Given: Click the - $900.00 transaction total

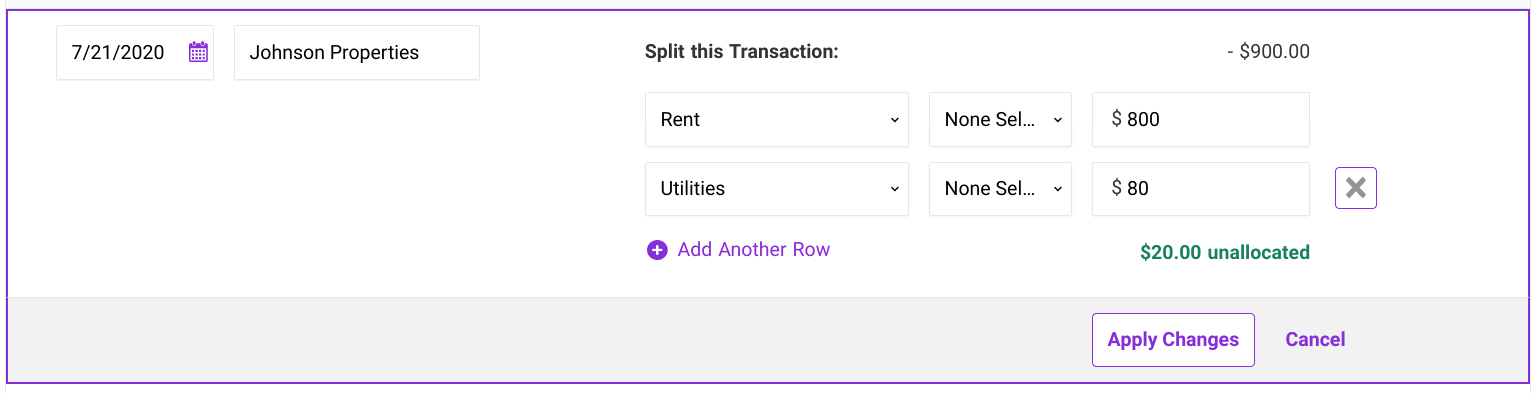Looking at the screenshot, I should [1268, 52].
